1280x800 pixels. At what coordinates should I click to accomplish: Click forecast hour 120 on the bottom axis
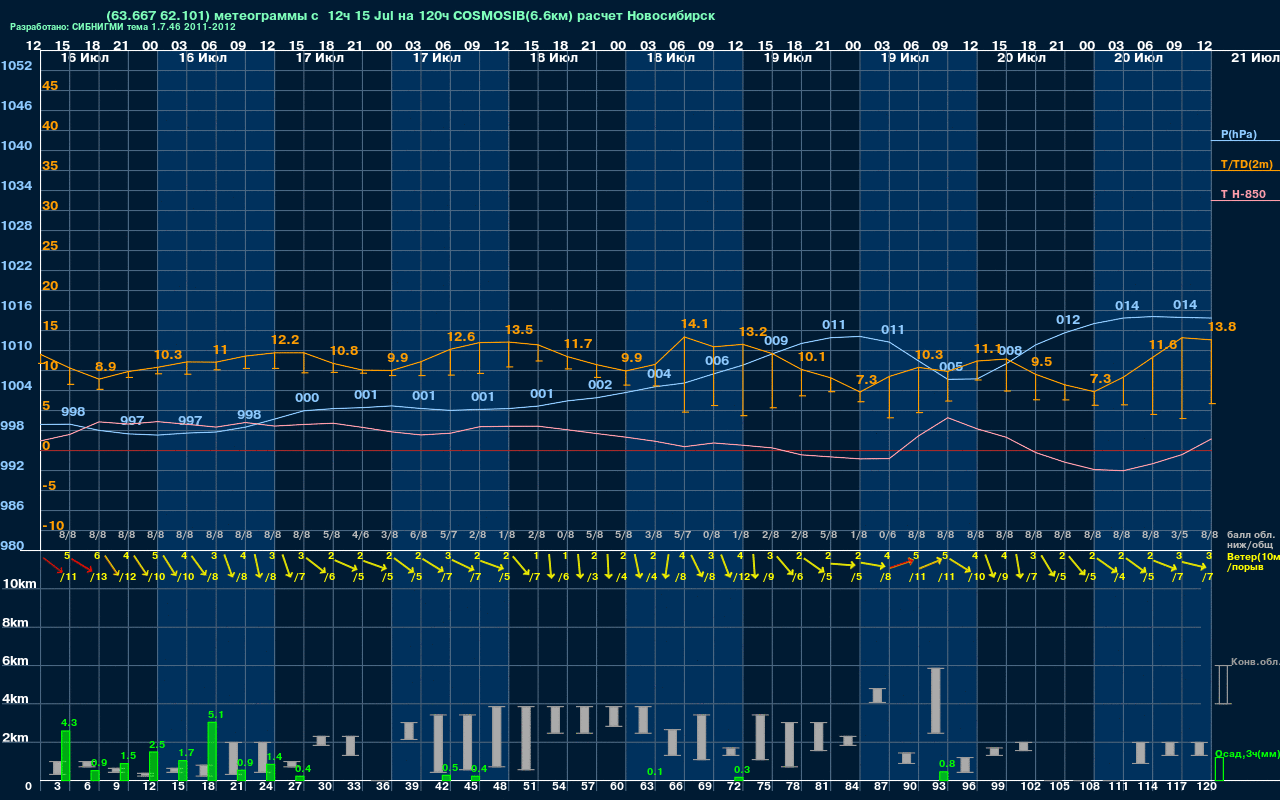pyautogui.click(x=1207, y=788)
